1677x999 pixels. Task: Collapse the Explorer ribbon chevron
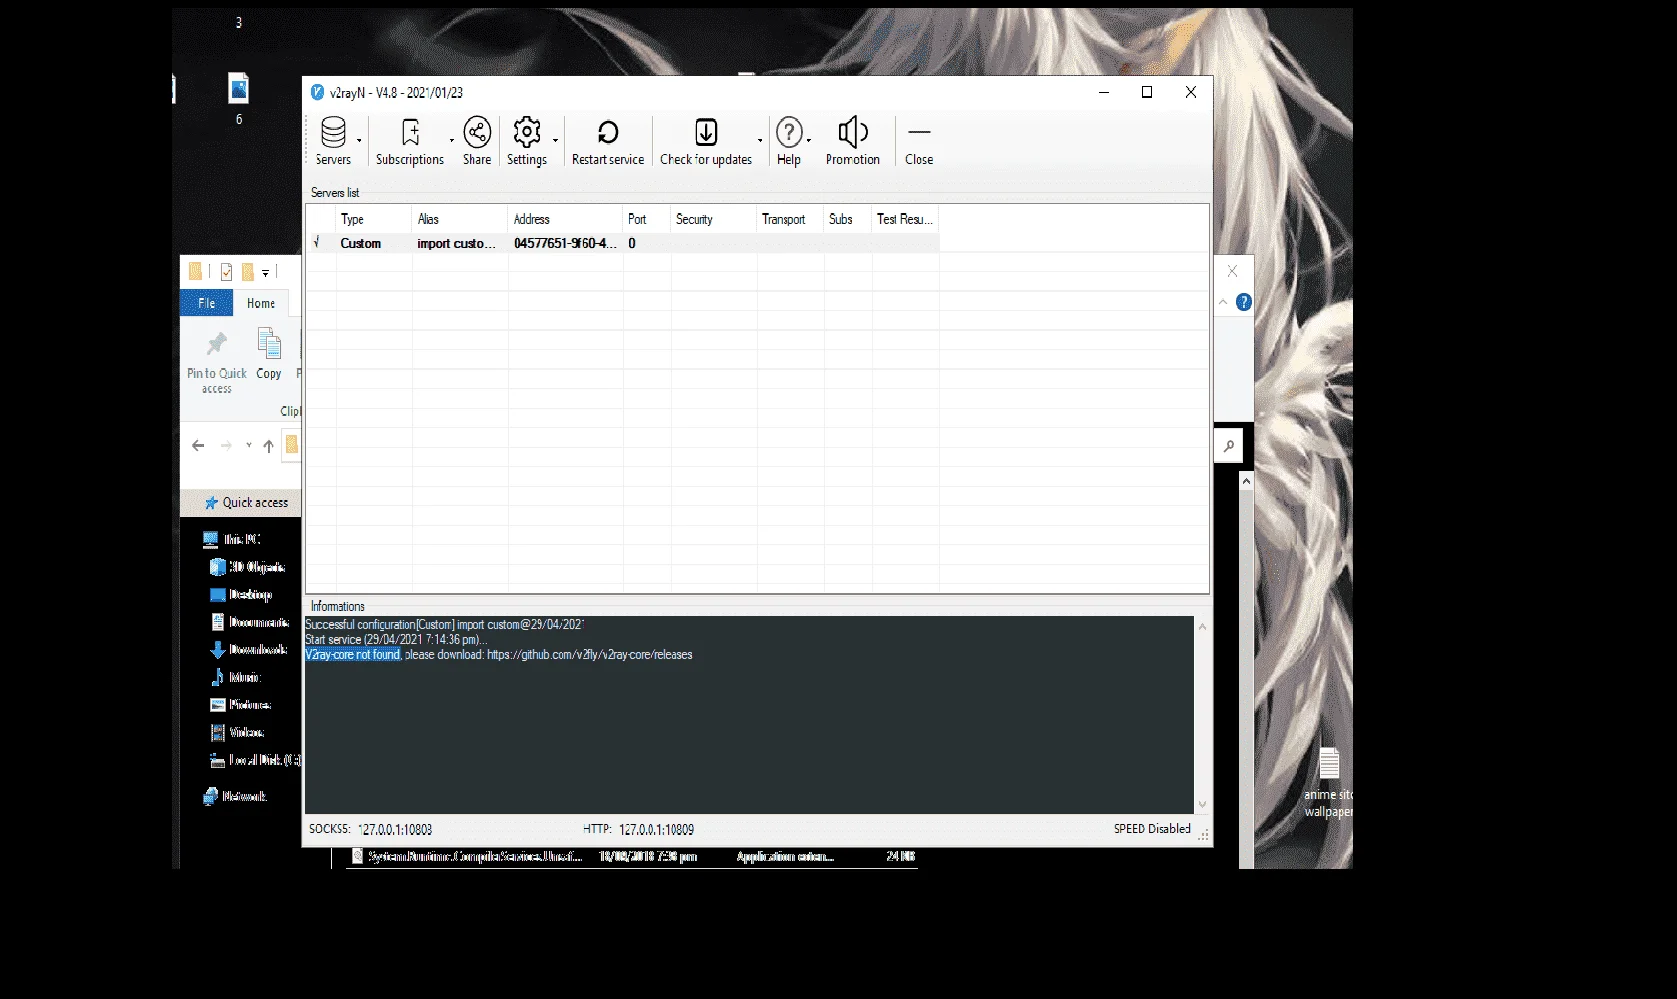(x=1223, y=302)
